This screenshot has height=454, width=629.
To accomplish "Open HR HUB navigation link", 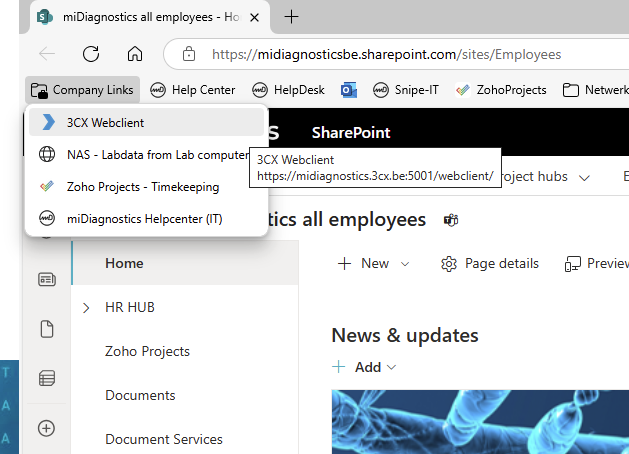I will [130, 307].
